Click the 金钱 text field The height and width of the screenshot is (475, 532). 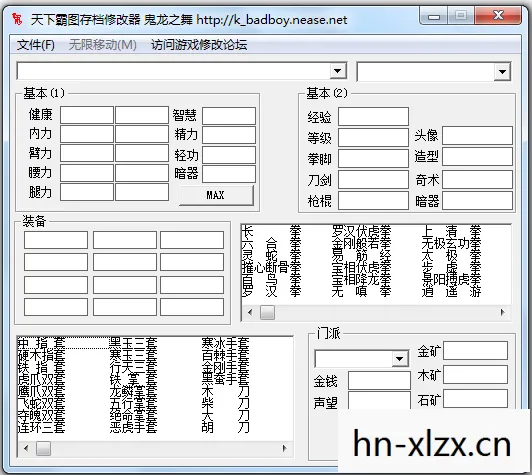[x=379, y=380]
